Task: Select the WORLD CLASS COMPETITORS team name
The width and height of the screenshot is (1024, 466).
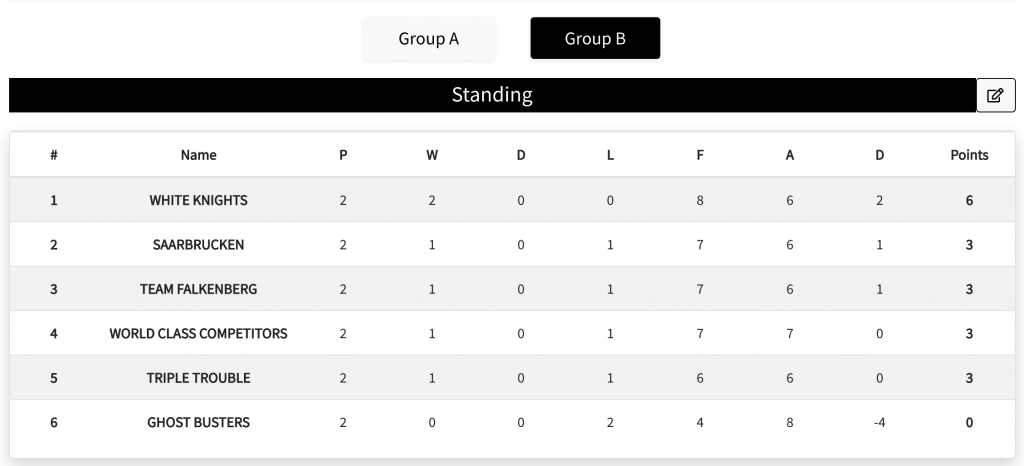Action: coord(199,334)
